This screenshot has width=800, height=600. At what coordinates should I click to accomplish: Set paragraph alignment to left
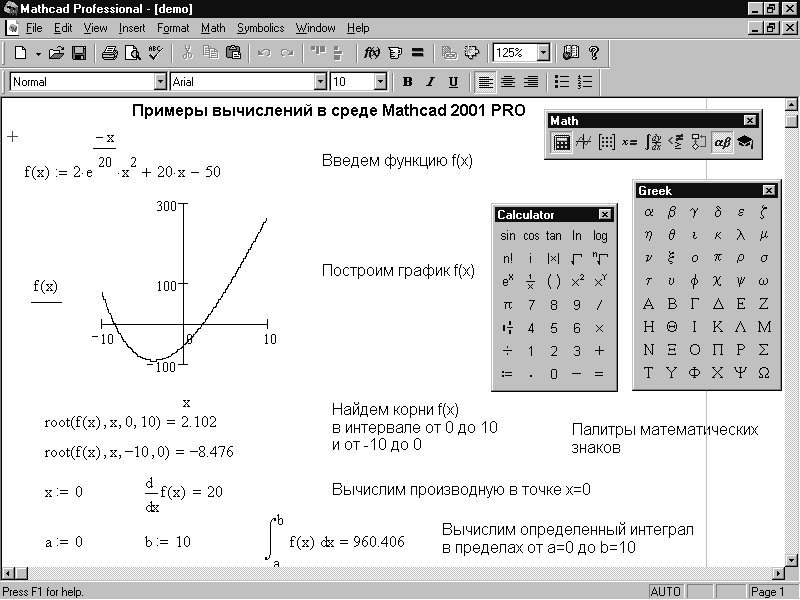tap(485, 82)
